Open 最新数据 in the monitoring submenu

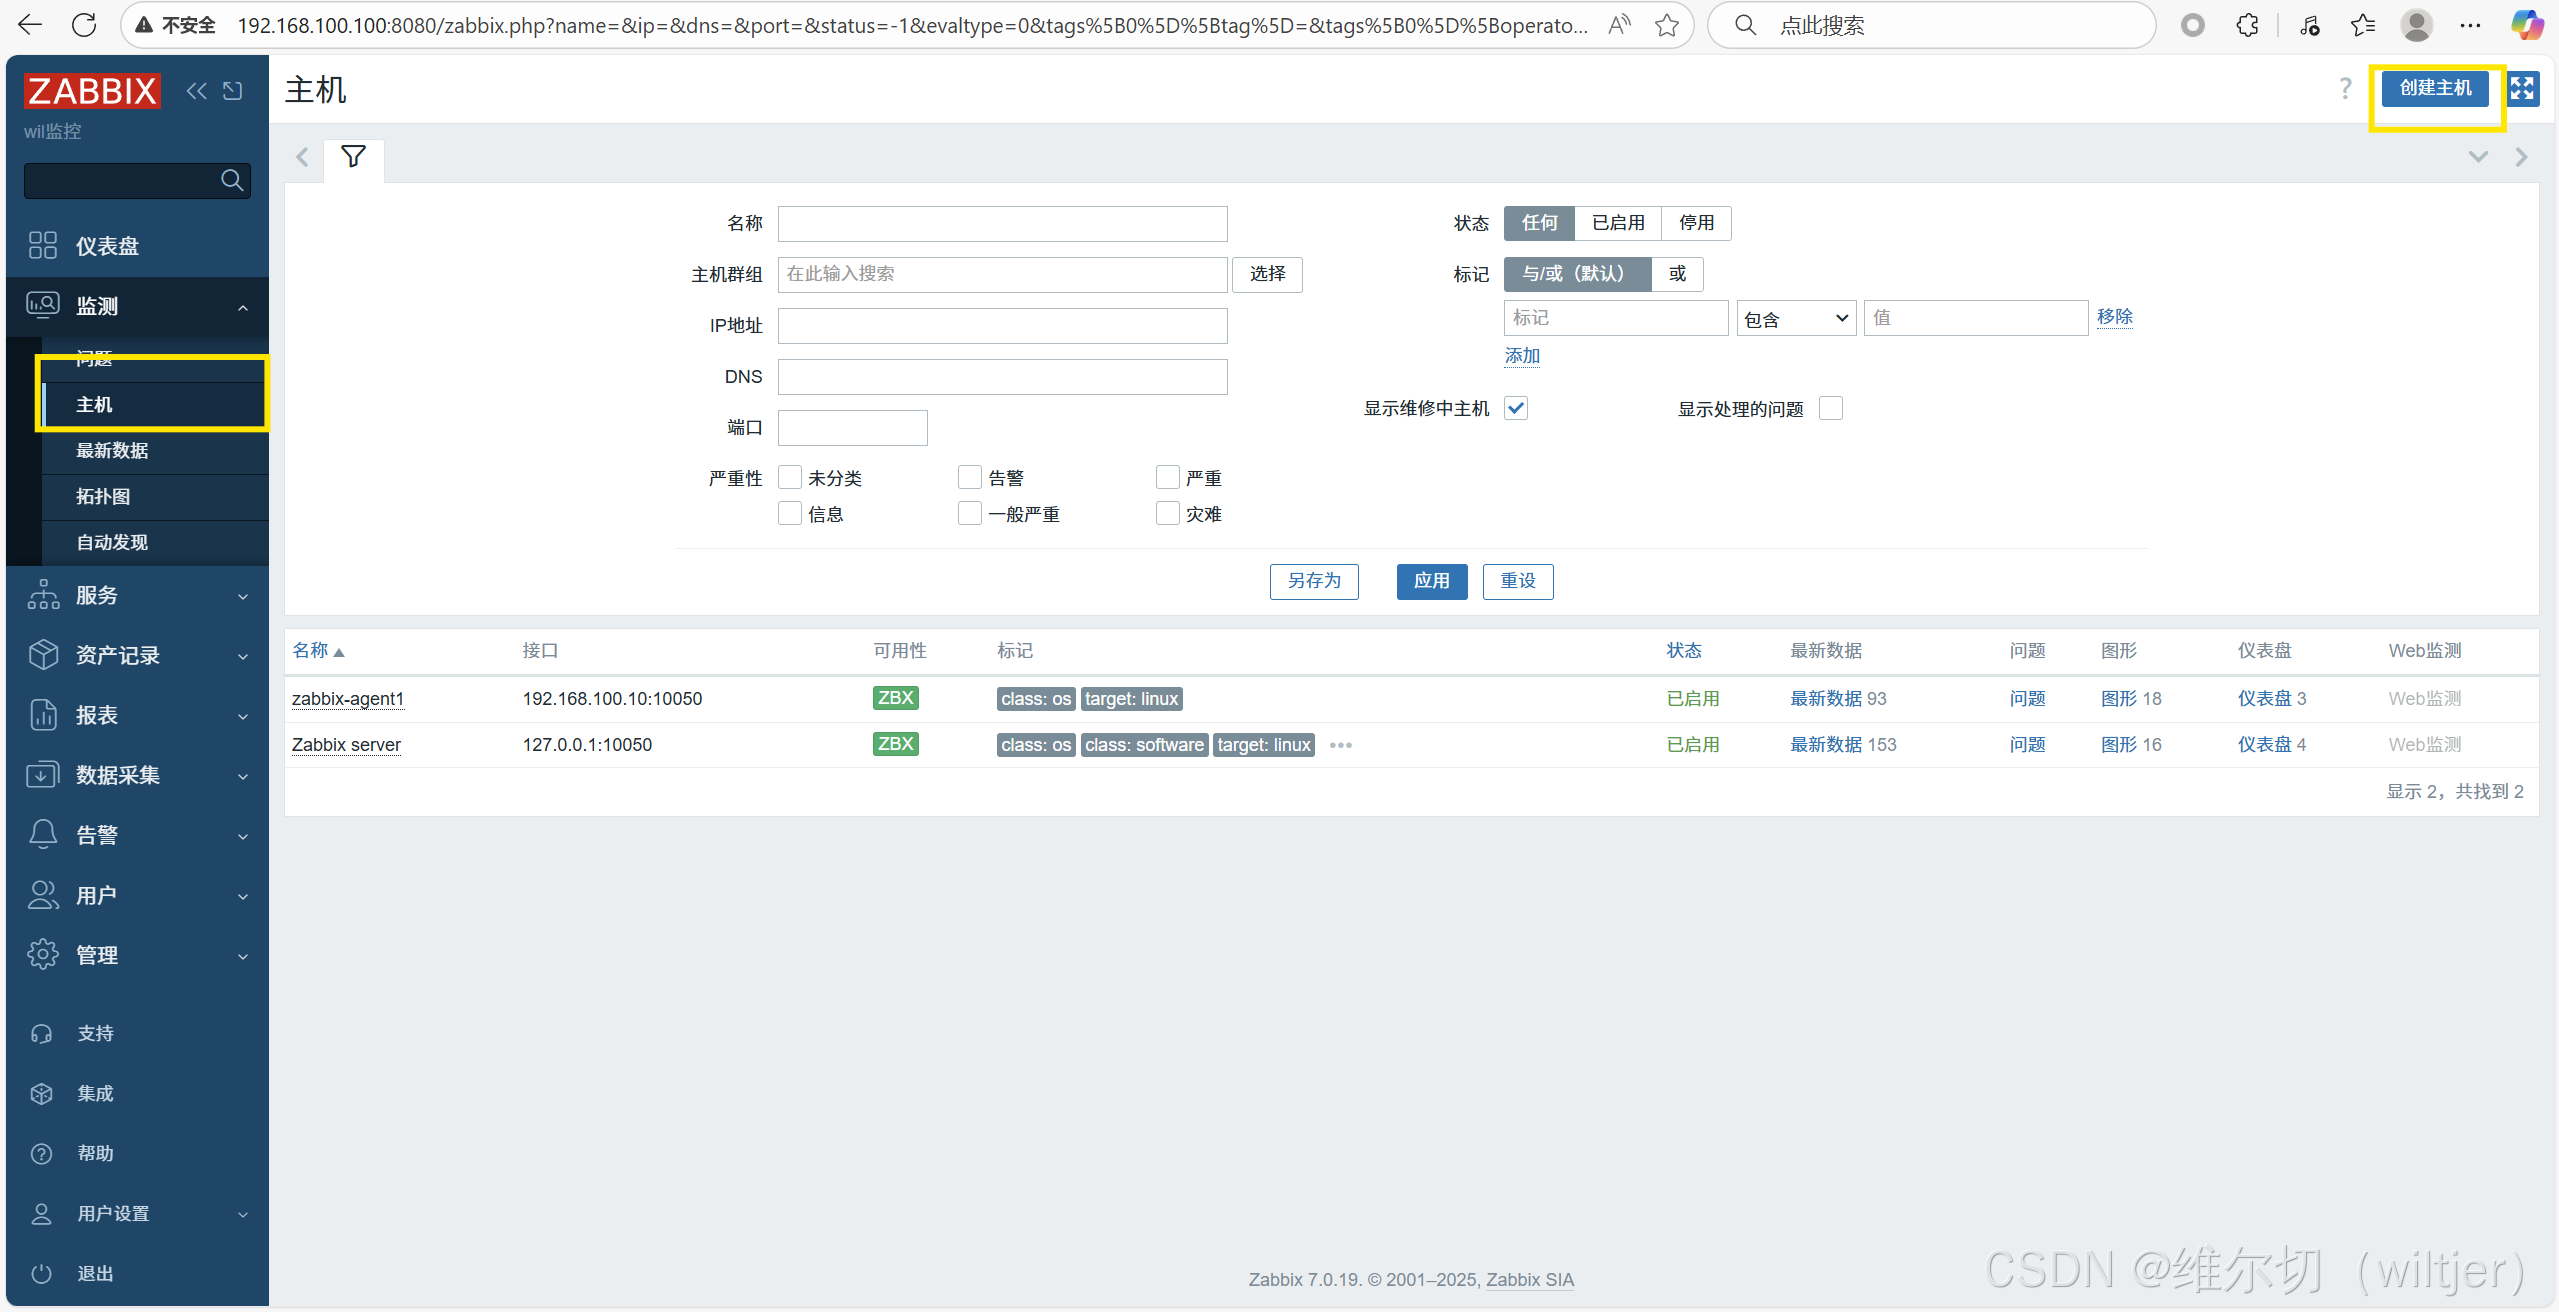tap(112, 451)
